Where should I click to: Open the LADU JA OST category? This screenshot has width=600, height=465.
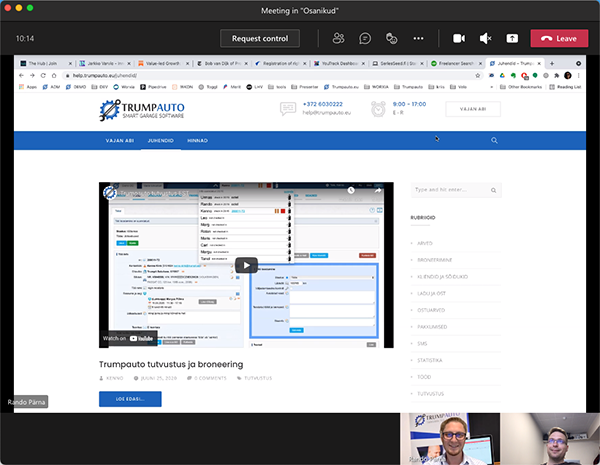431,293
